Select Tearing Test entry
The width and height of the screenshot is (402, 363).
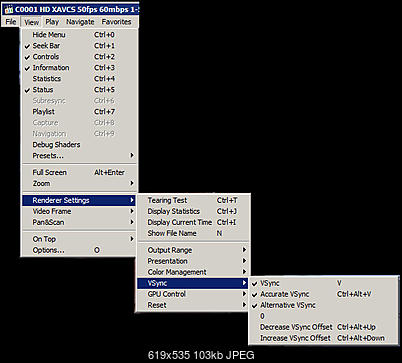pyautogui.click(x=193, y=200)
